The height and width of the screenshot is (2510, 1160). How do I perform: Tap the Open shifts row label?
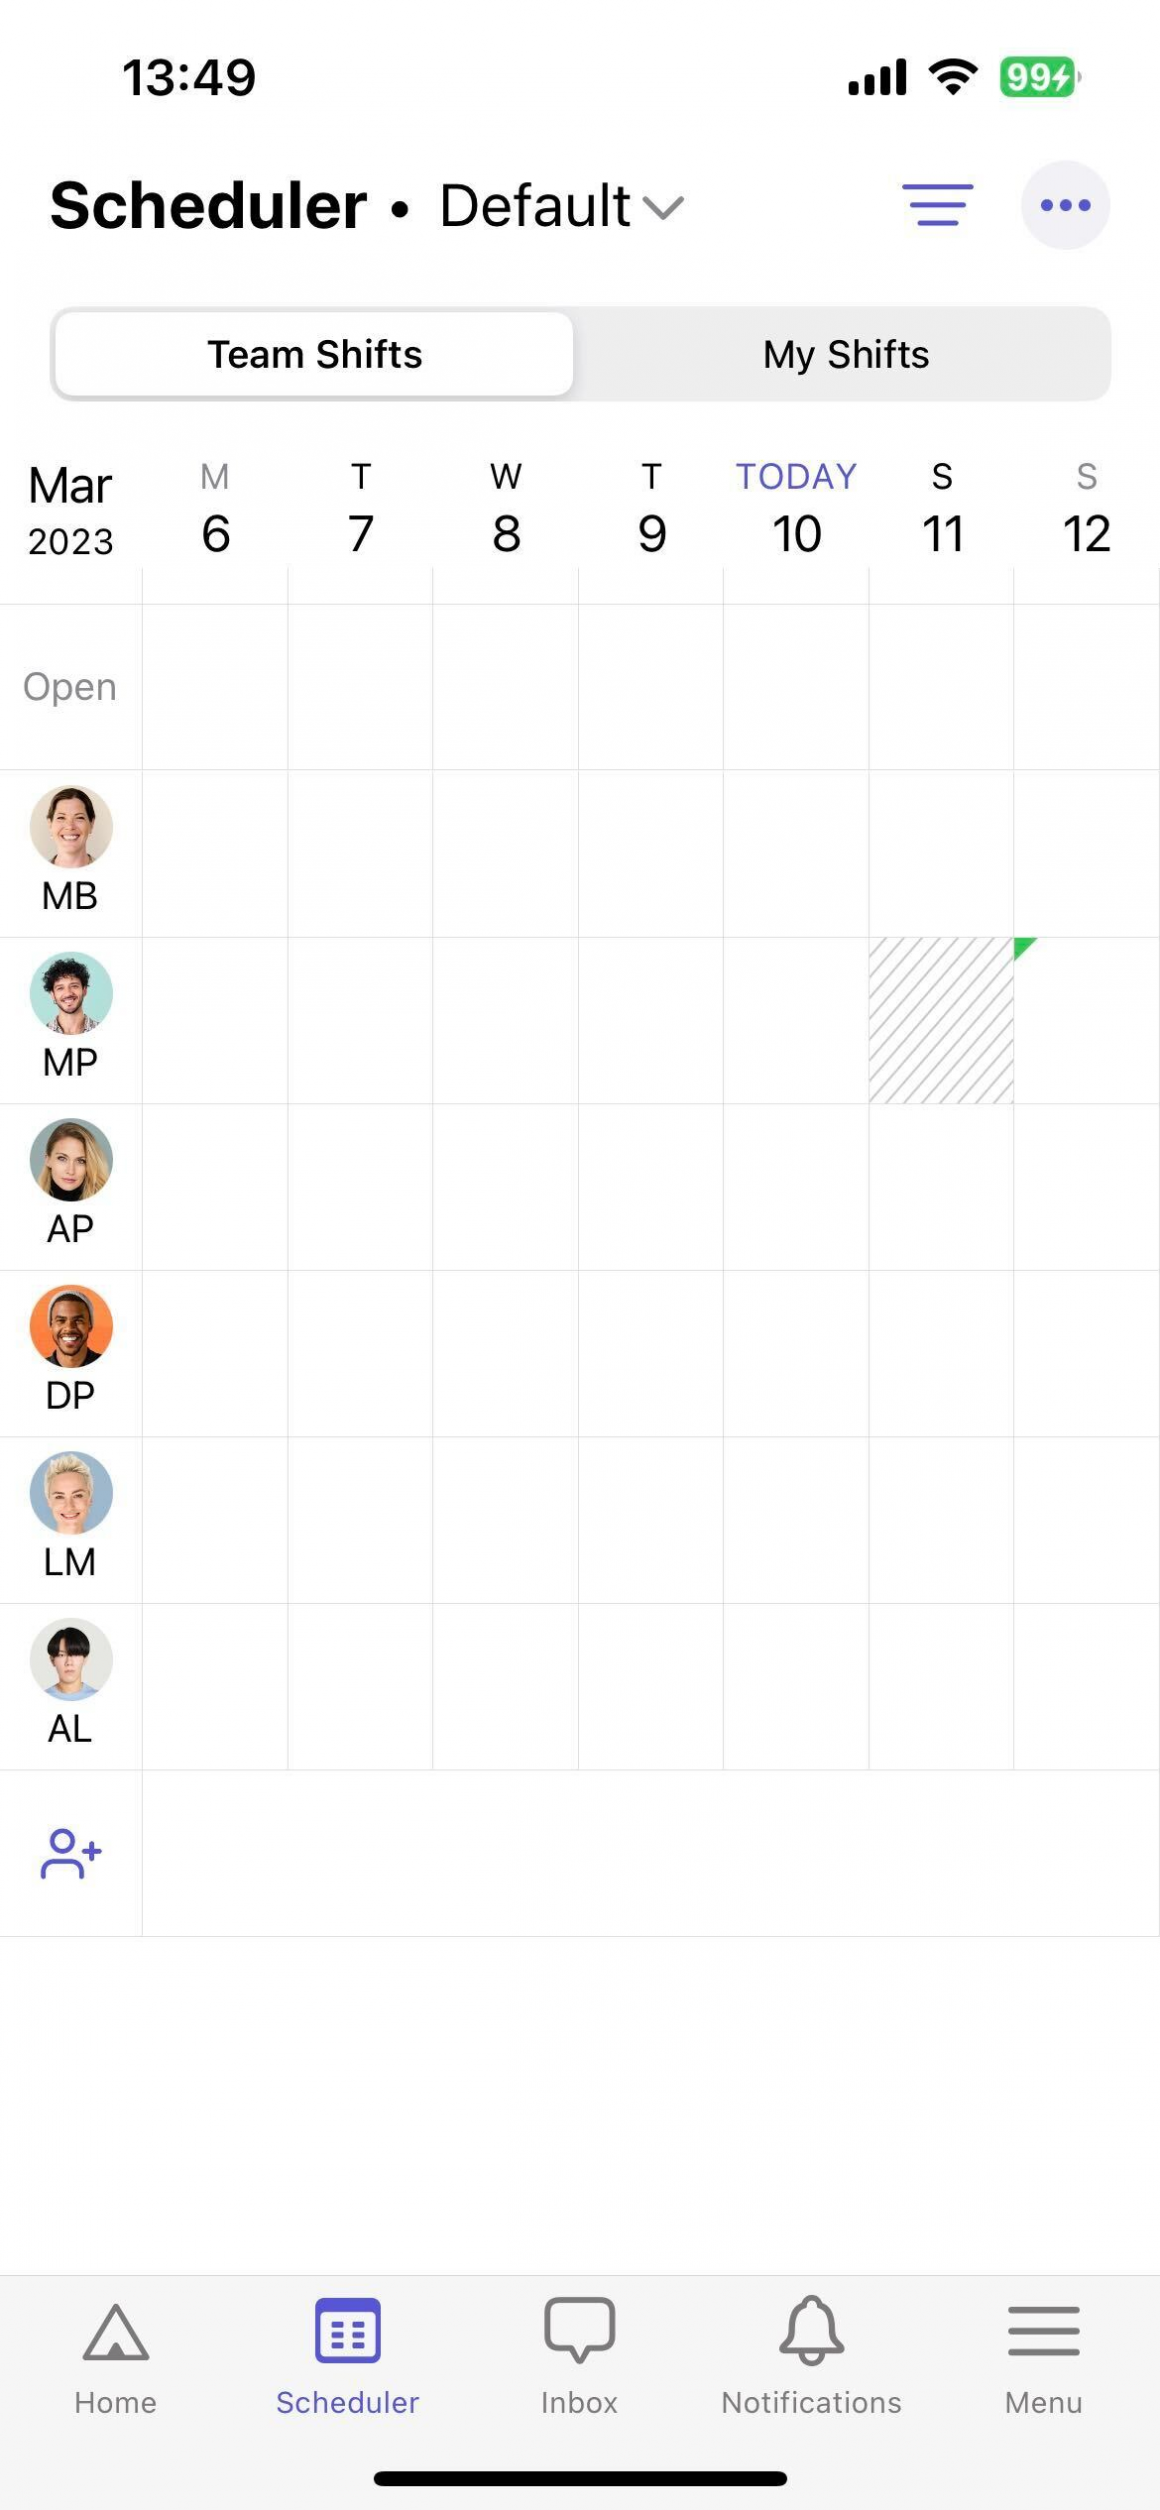[70, 687]
